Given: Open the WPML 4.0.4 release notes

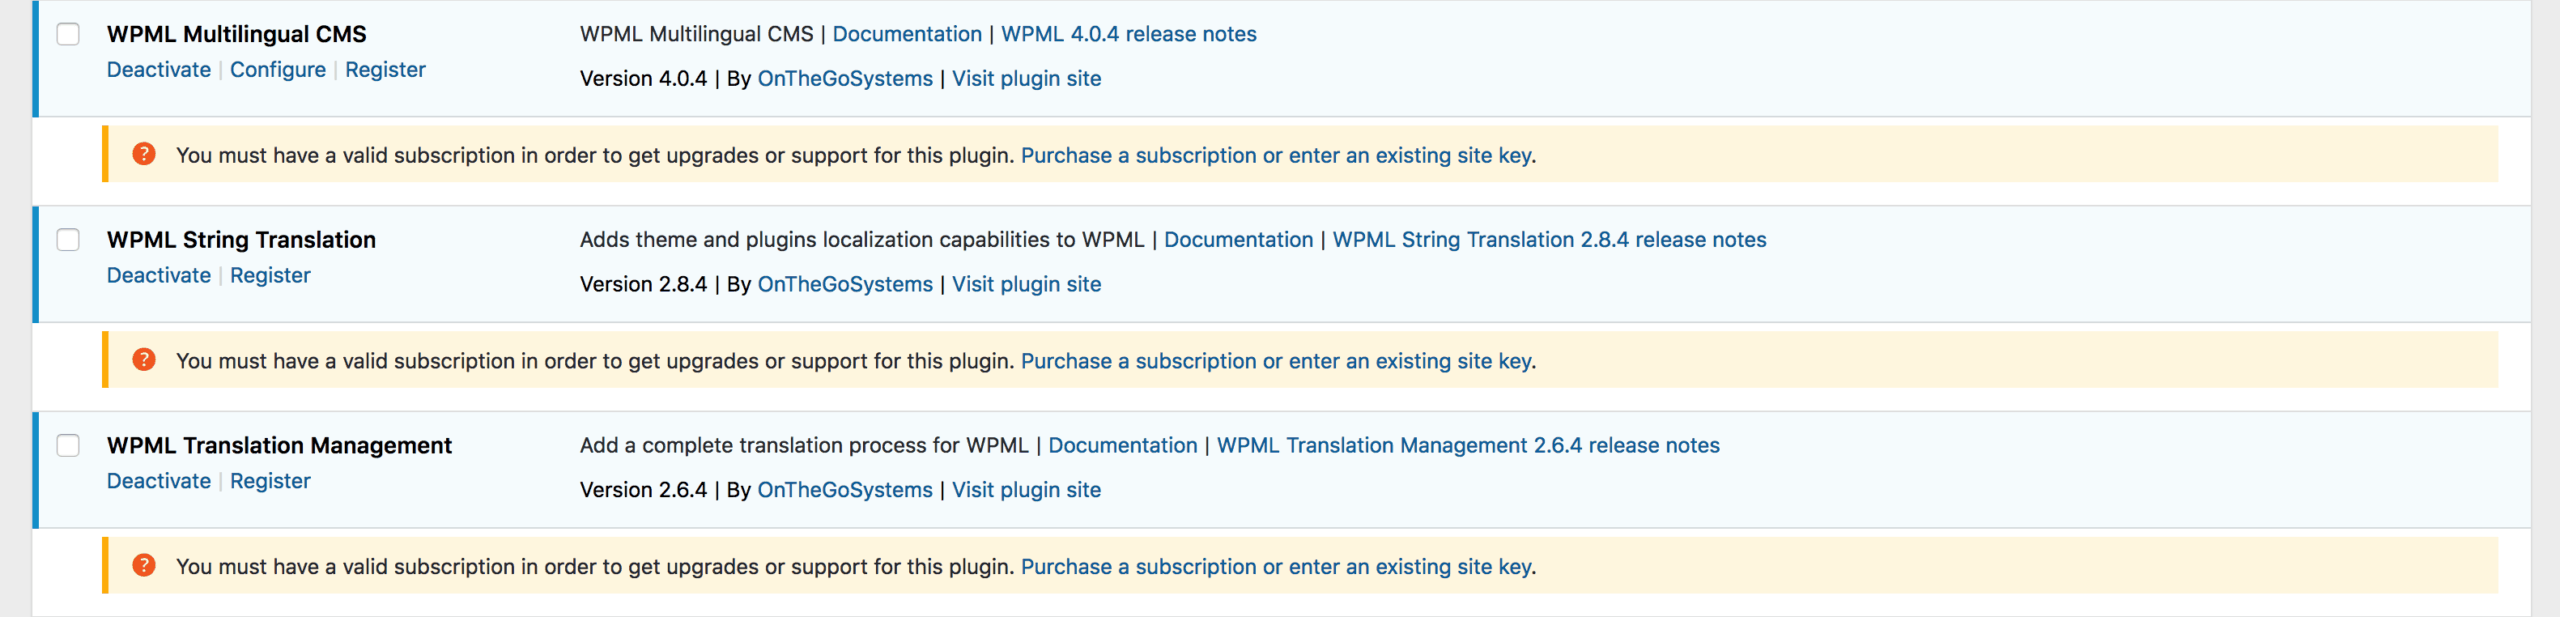Looking at the screenshot, I should tap(1128, 34).
